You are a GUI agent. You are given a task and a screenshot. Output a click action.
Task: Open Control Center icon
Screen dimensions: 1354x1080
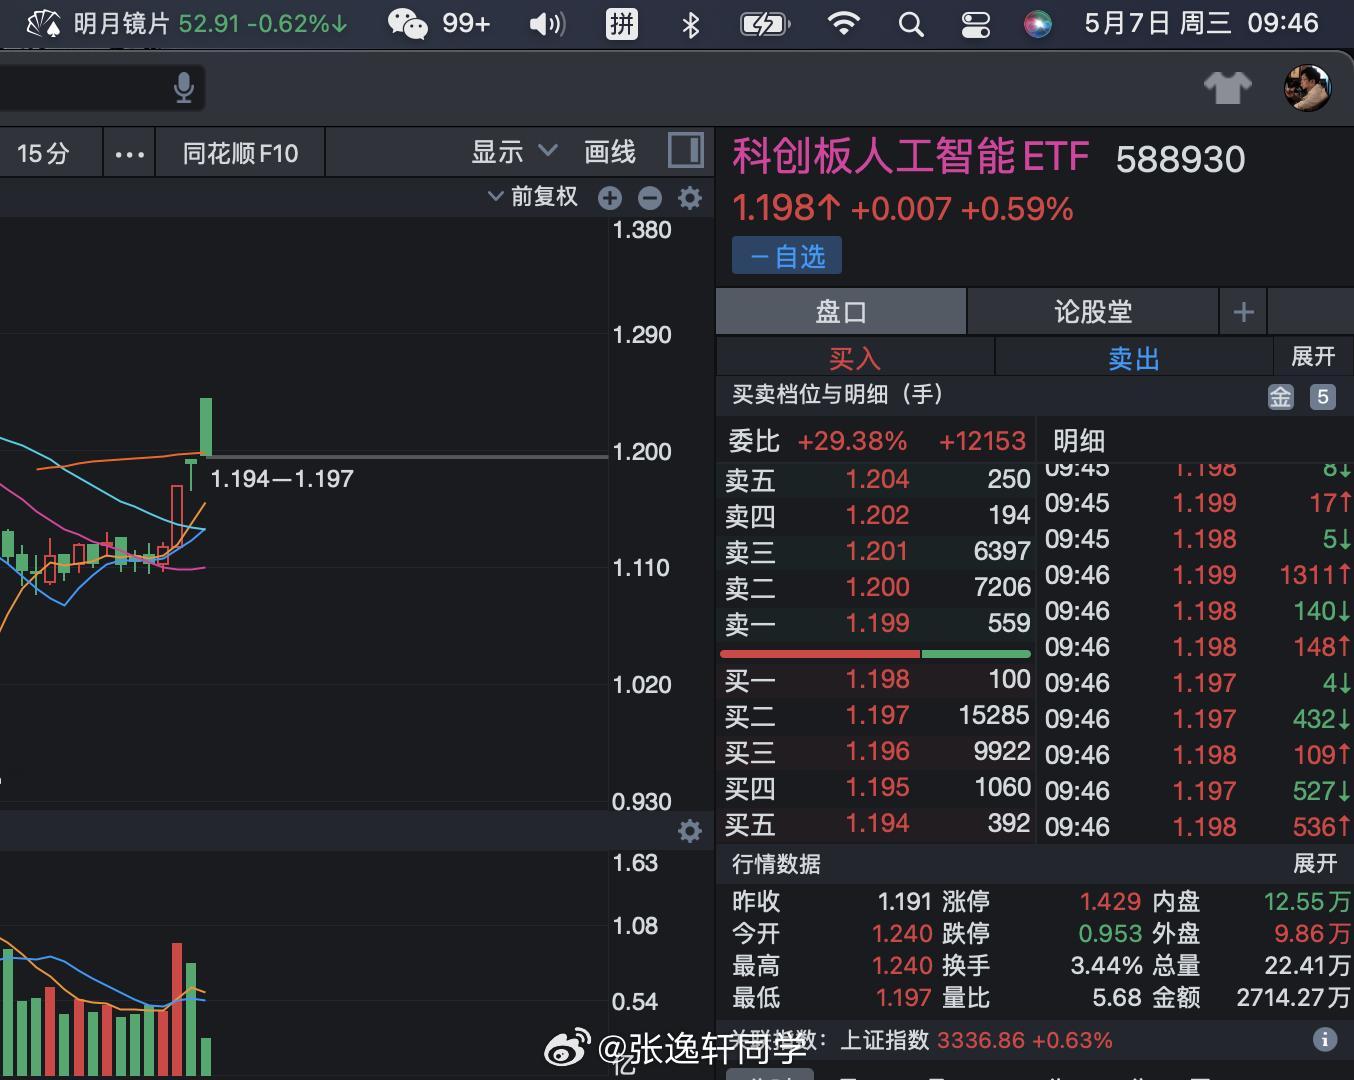click(x=975, y=23)
